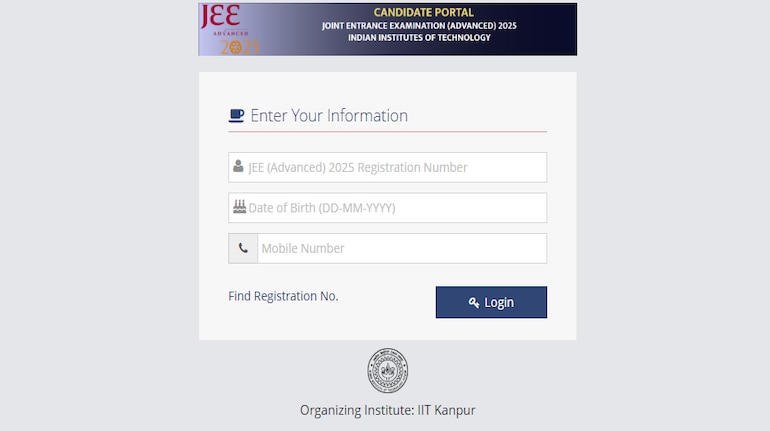Click the Joint Entrance Examination banner text
This screenshot has height=431, width=770.
(x=419, y=25)
